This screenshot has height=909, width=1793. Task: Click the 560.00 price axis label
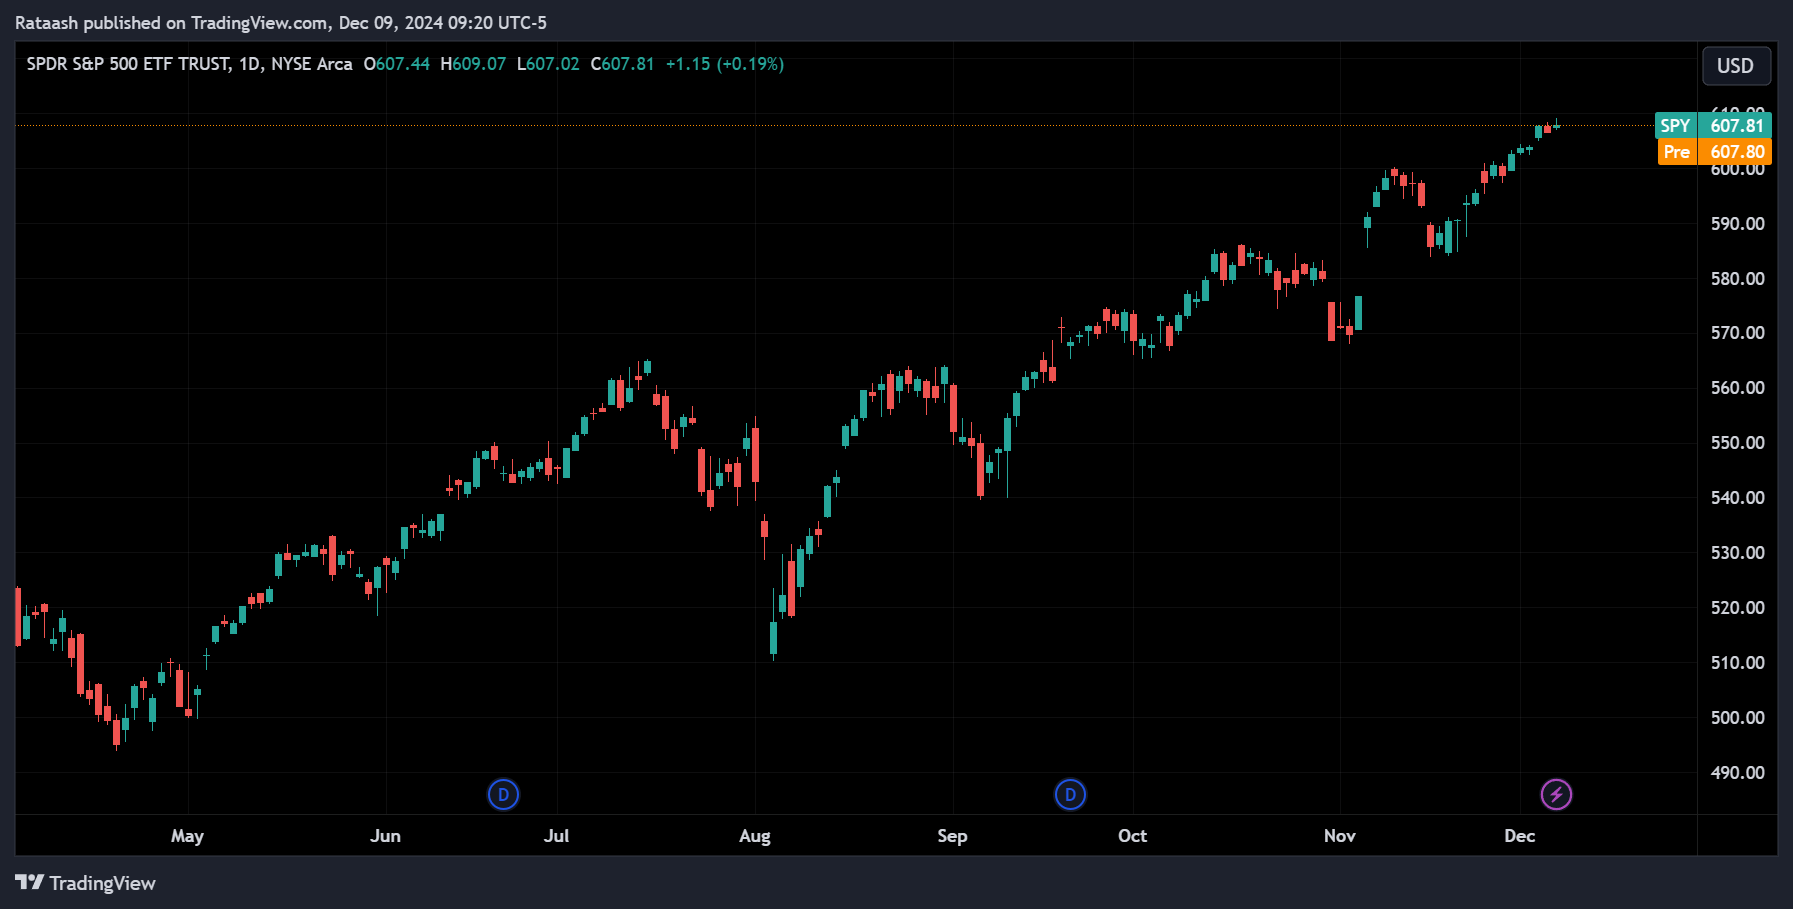[x=1738, y=388]
